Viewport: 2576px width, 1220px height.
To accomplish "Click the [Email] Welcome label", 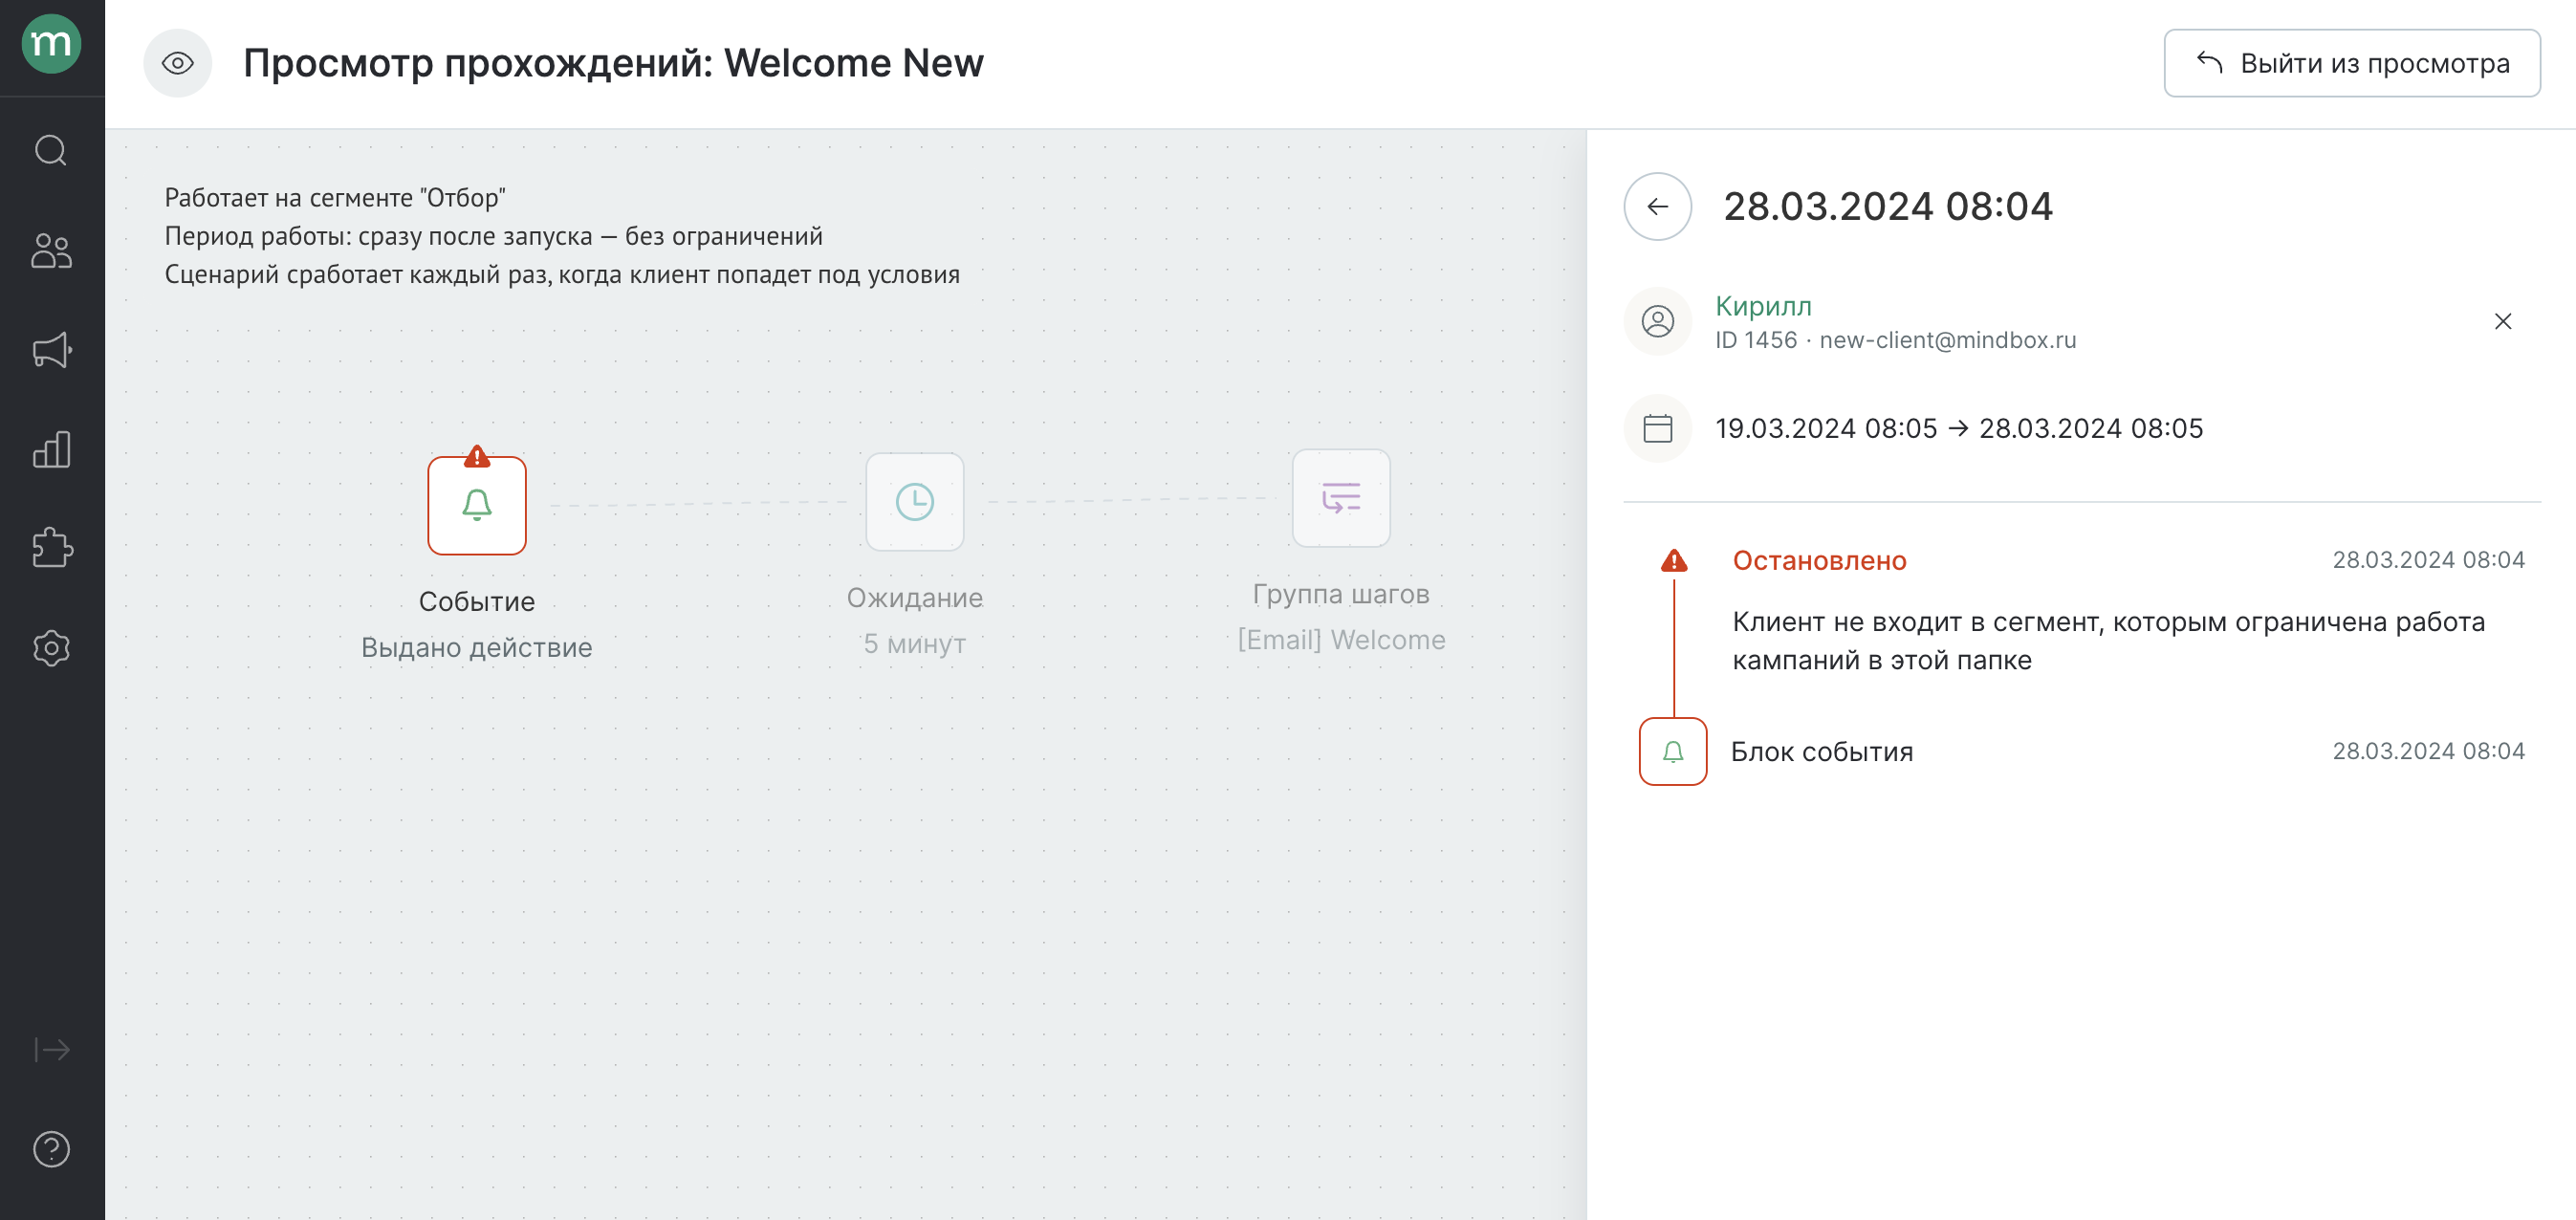I will pyautogui.click(x=1341, y=640).
